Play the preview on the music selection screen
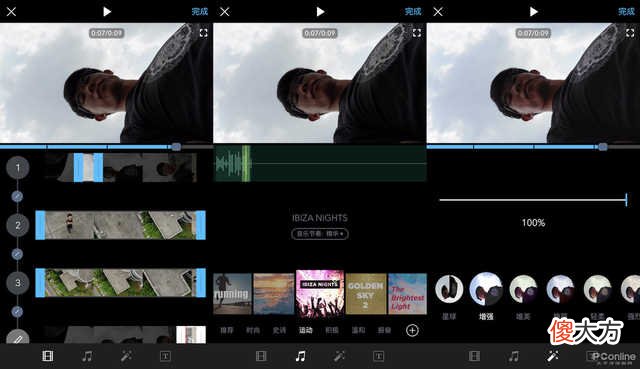Screen dimensions: 640x369 pos(320,11)
